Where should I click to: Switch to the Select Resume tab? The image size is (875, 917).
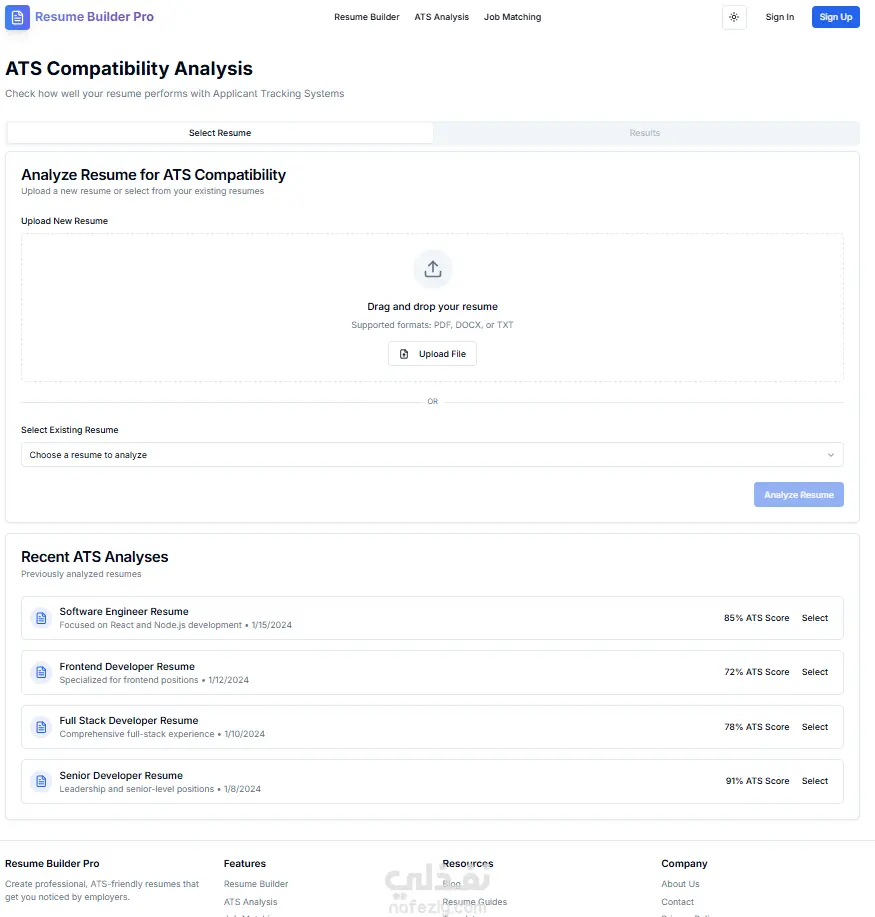(x=220, y=133)
